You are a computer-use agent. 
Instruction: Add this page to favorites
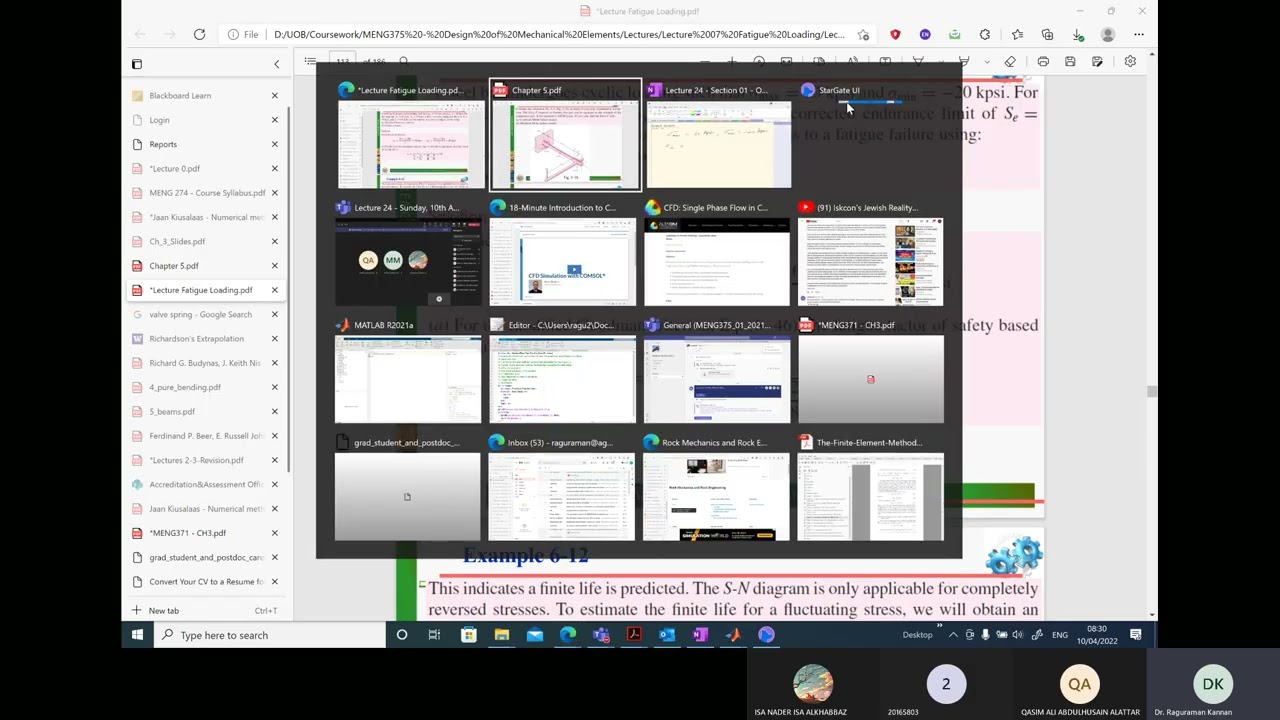point(863,35)
